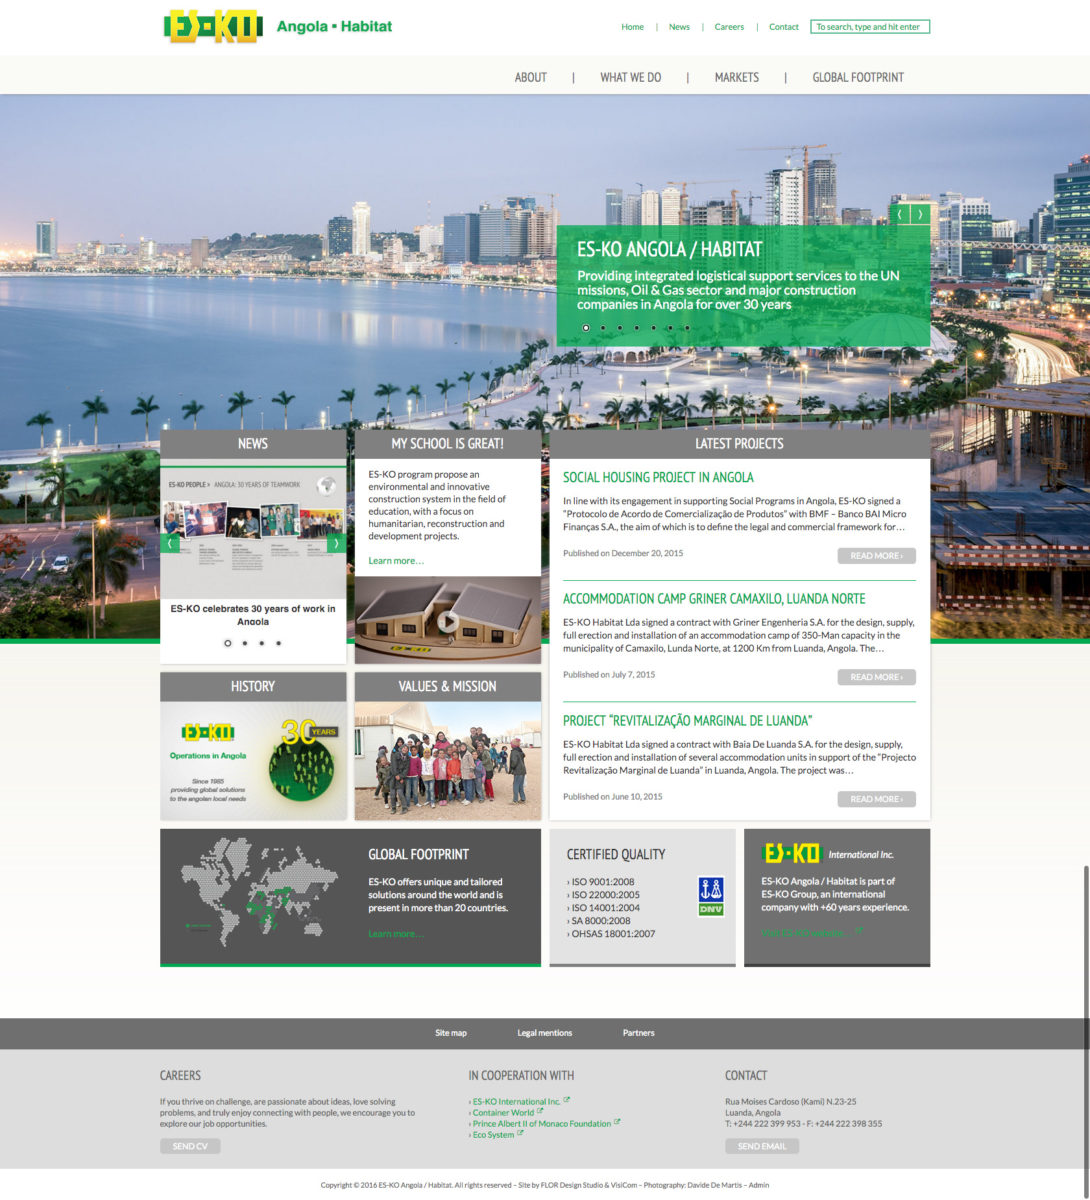This screenshot has width=1090, height=1200.
Task: Select first hero slider dot
Action: 586,327
